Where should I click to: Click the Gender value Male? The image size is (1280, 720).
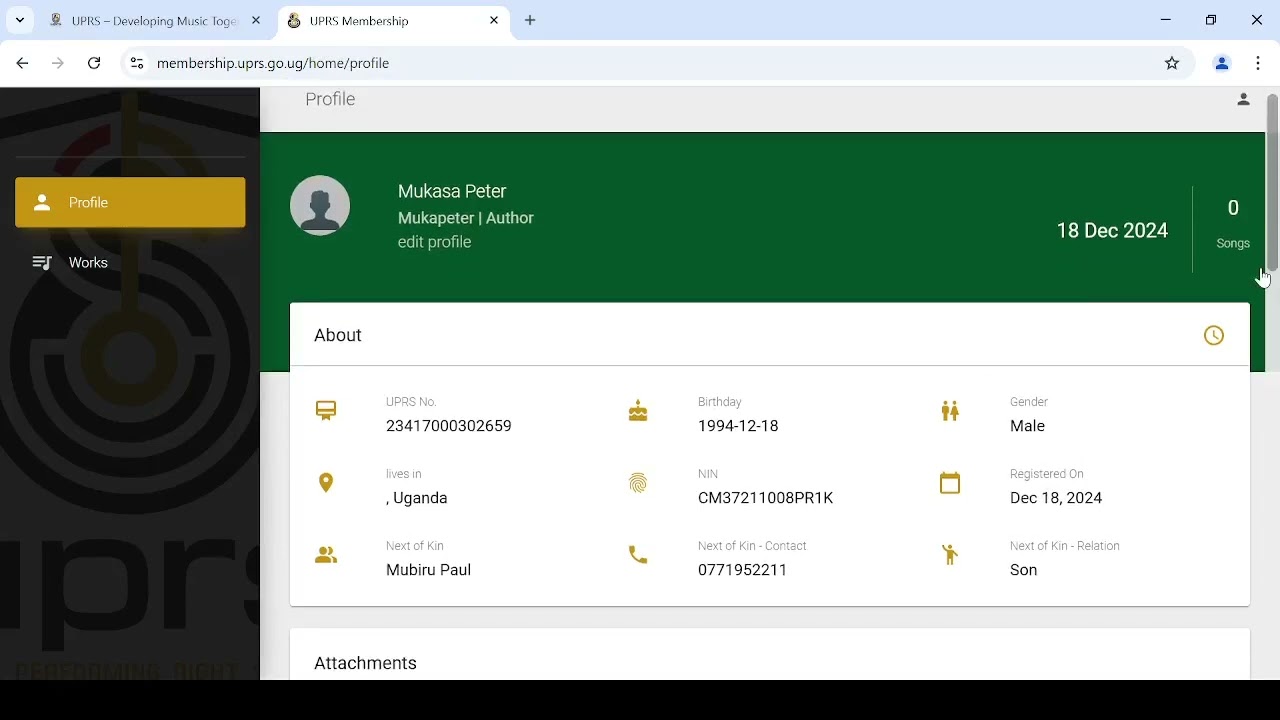[1027, 427]
